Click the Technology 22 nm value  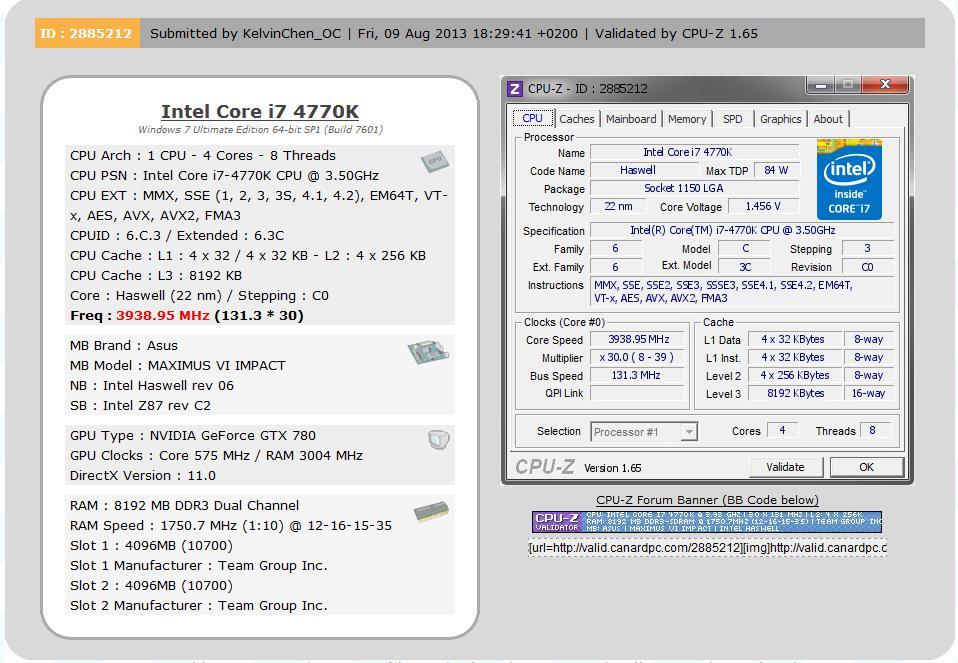(x=618, y=207)
